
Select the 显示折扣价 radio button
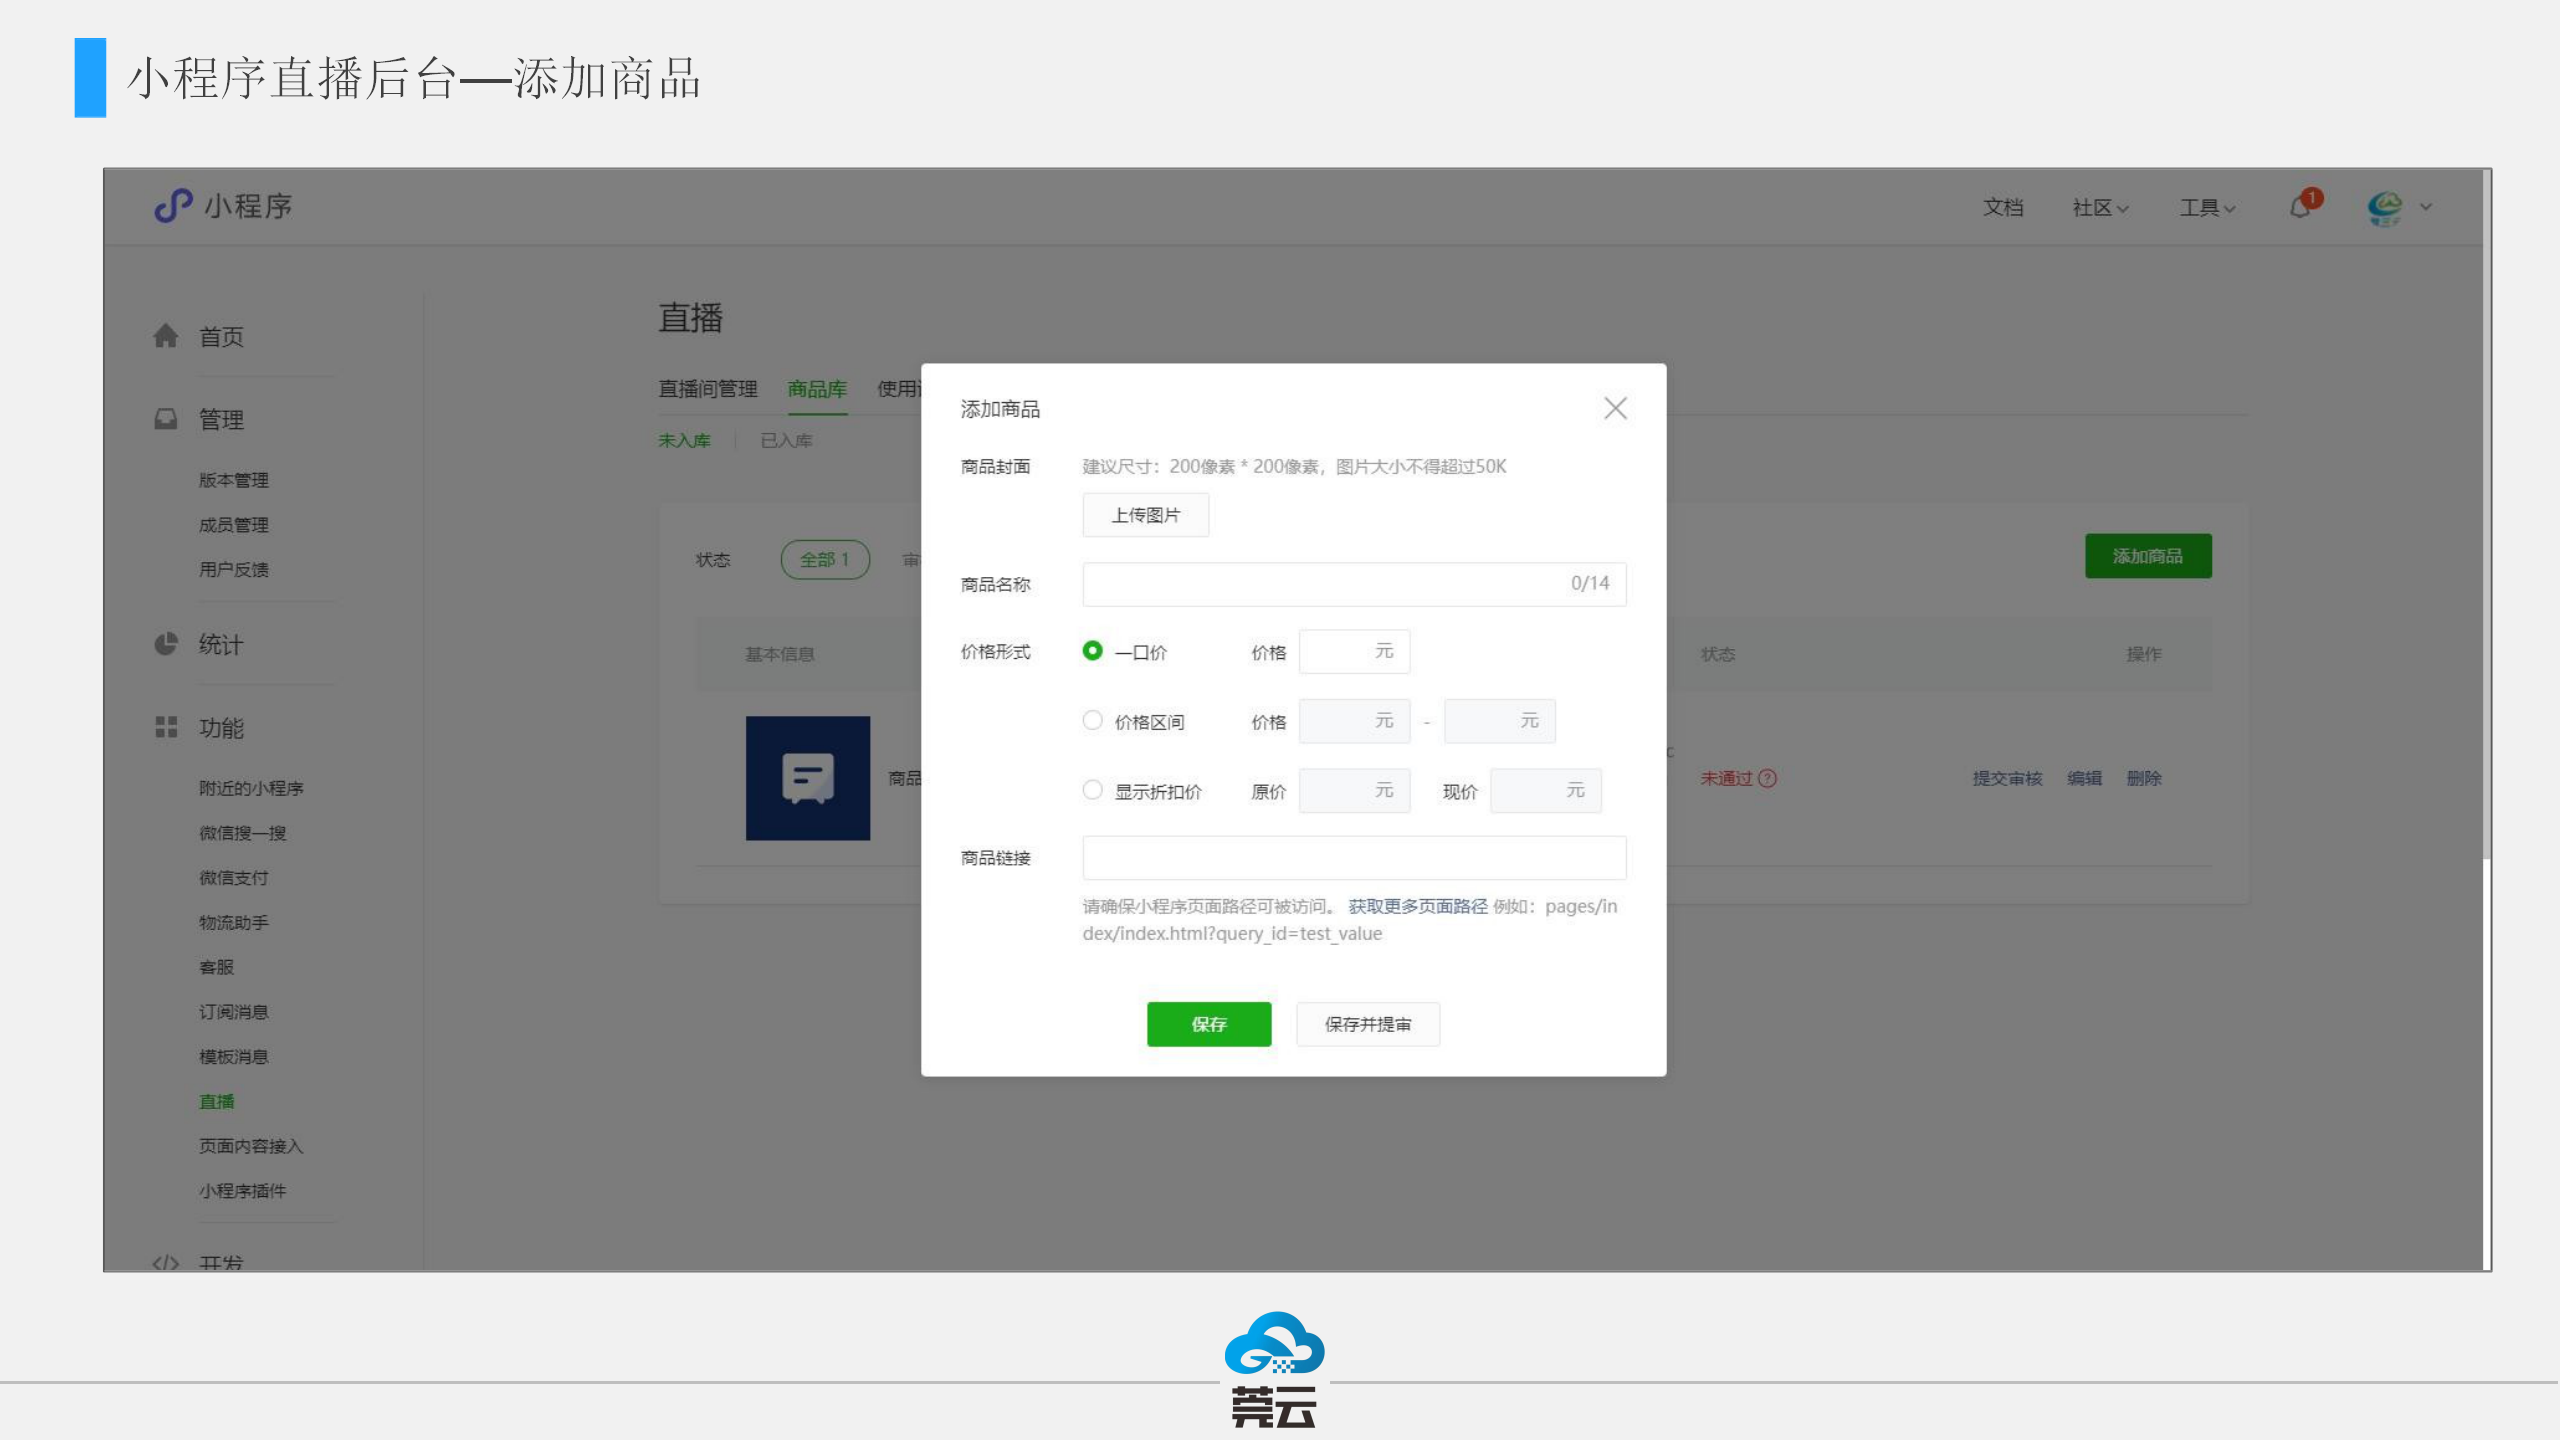pos(1093,790)
